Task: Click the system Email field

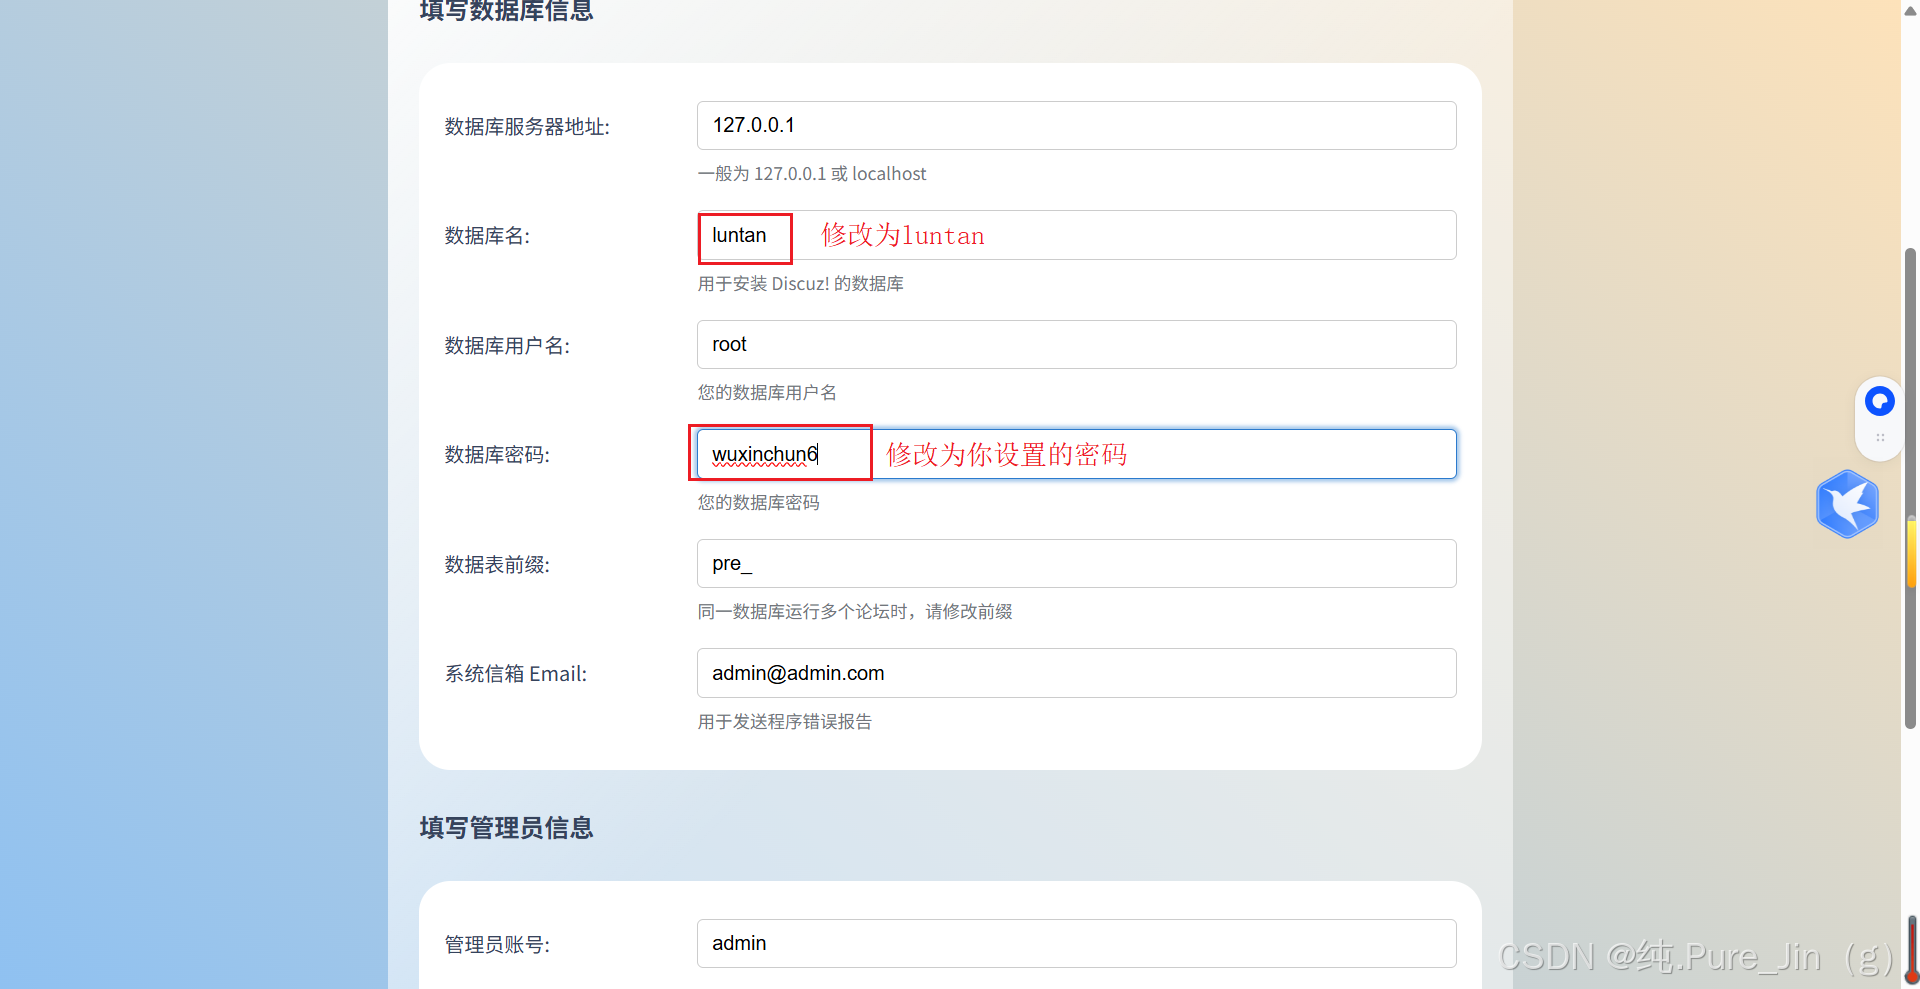Action: point(1076,673)
